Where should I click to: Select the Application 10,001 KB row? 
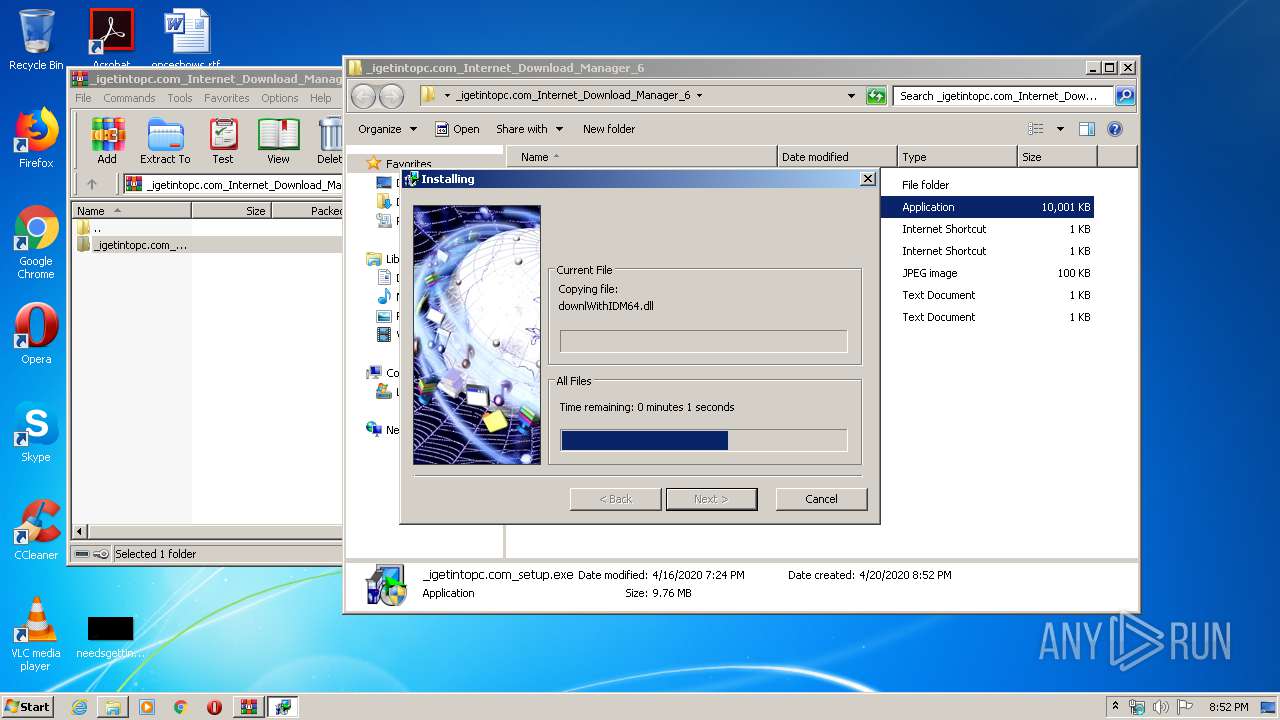[988, 207]
